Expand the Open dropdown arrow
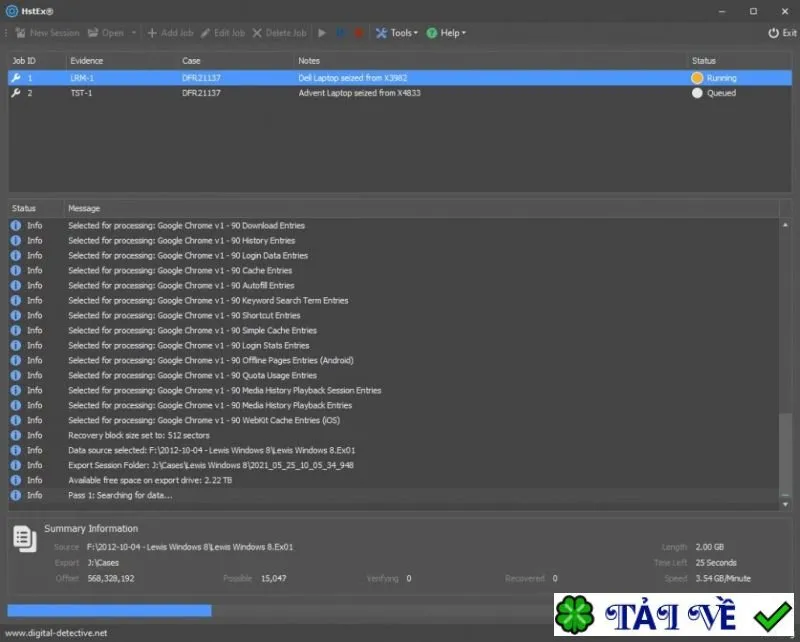800x642 pixels. (134, 33)
